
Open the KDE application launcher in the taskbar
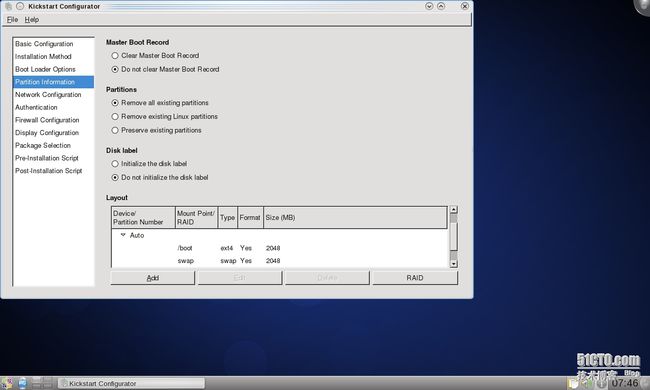point(7,383)
